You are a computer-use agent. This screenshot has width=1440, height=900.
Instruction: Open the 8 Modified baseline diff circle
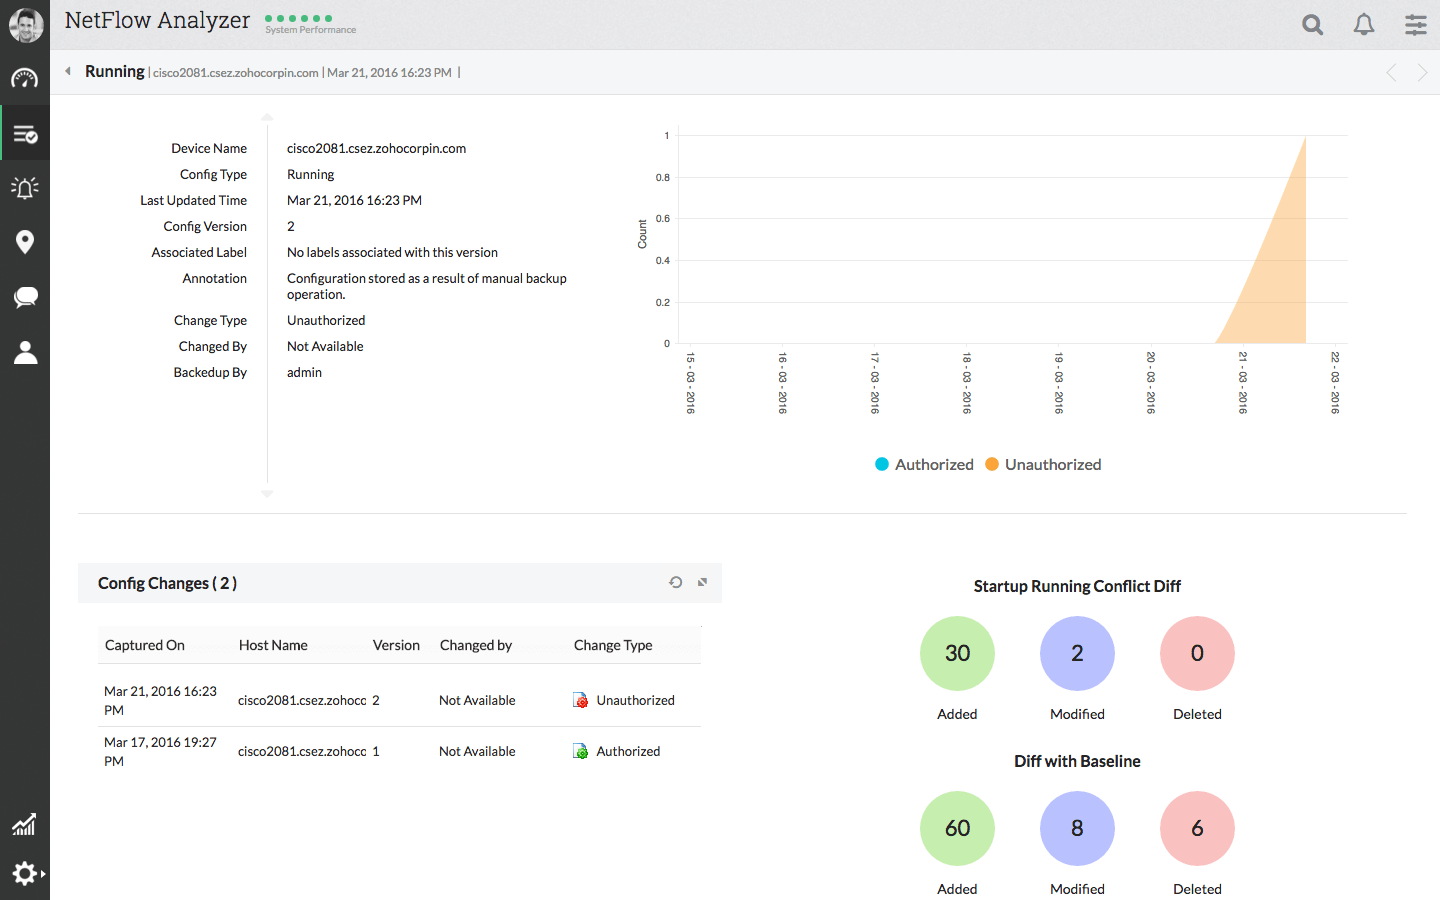pyautogui.click(x=1077, y=828)
